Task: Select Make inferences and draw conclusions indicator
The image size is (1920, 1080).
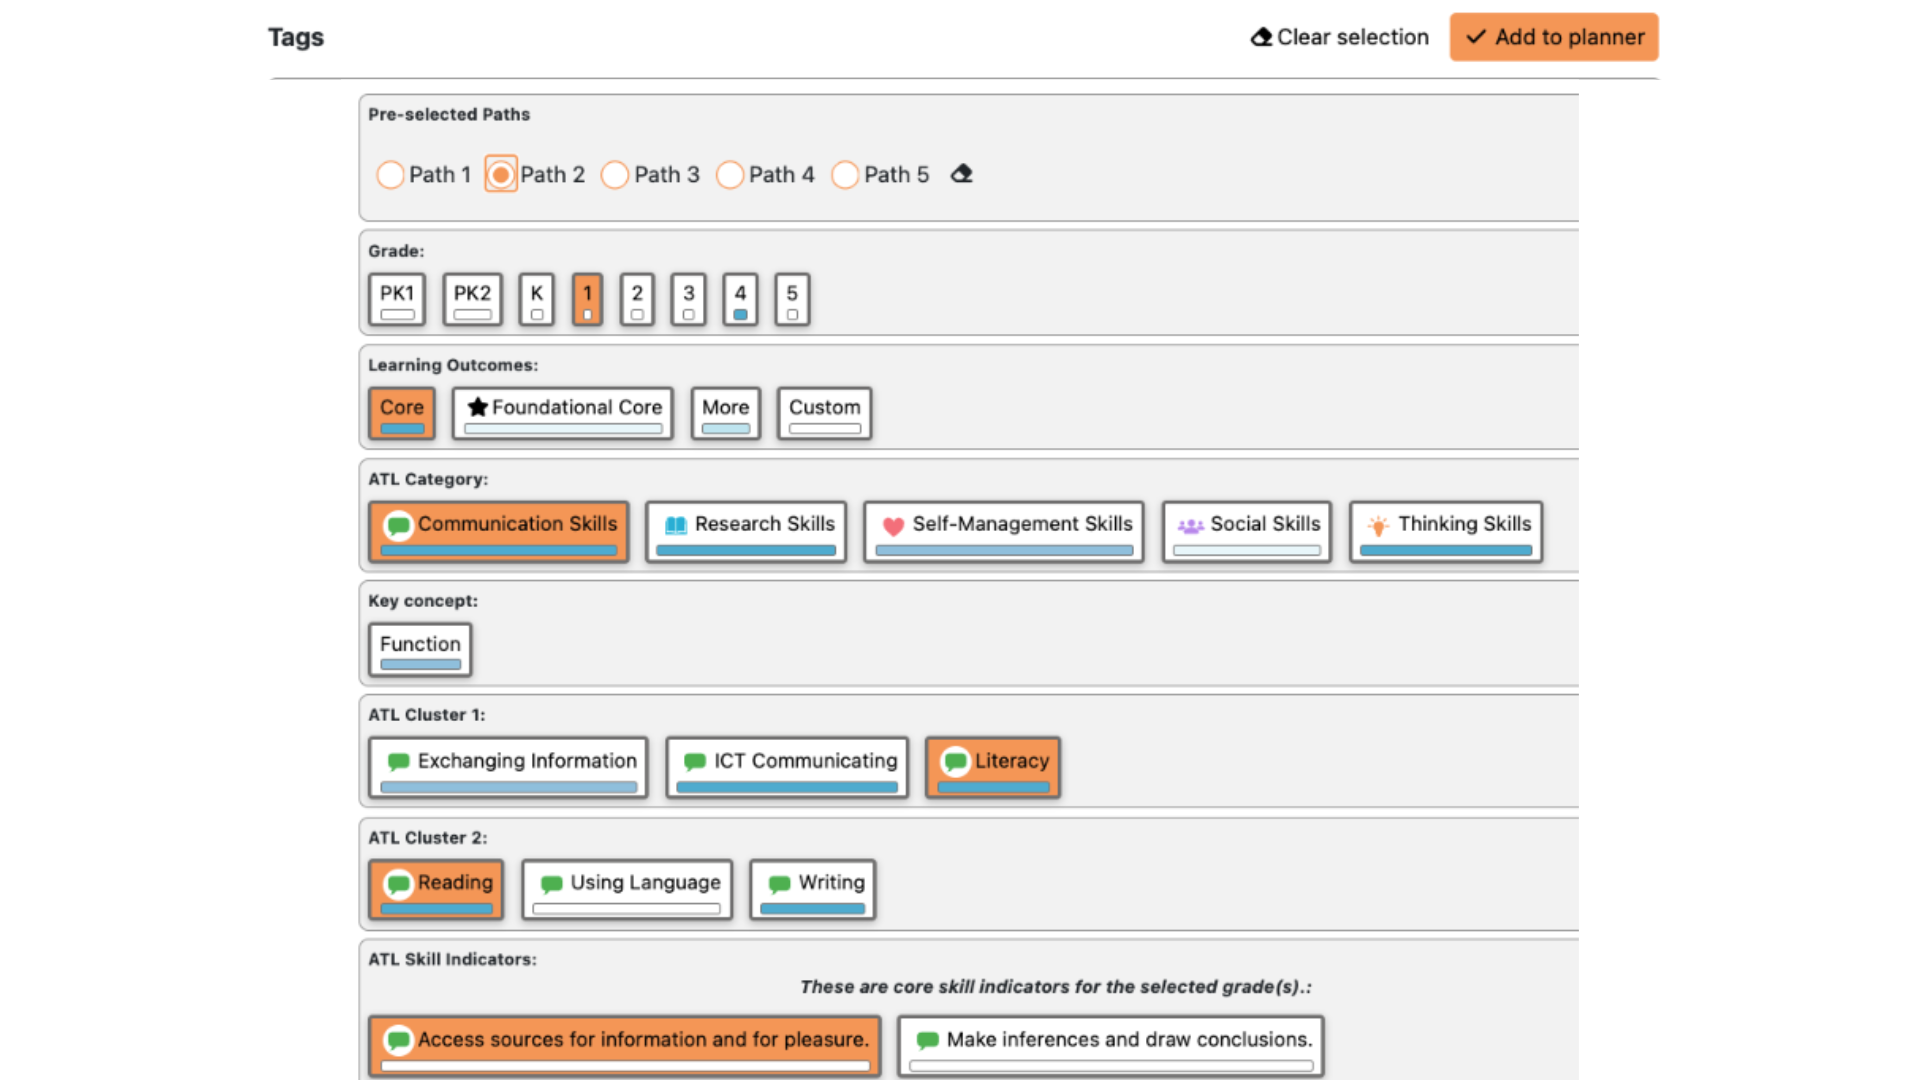Action: click(1110, 1045)
